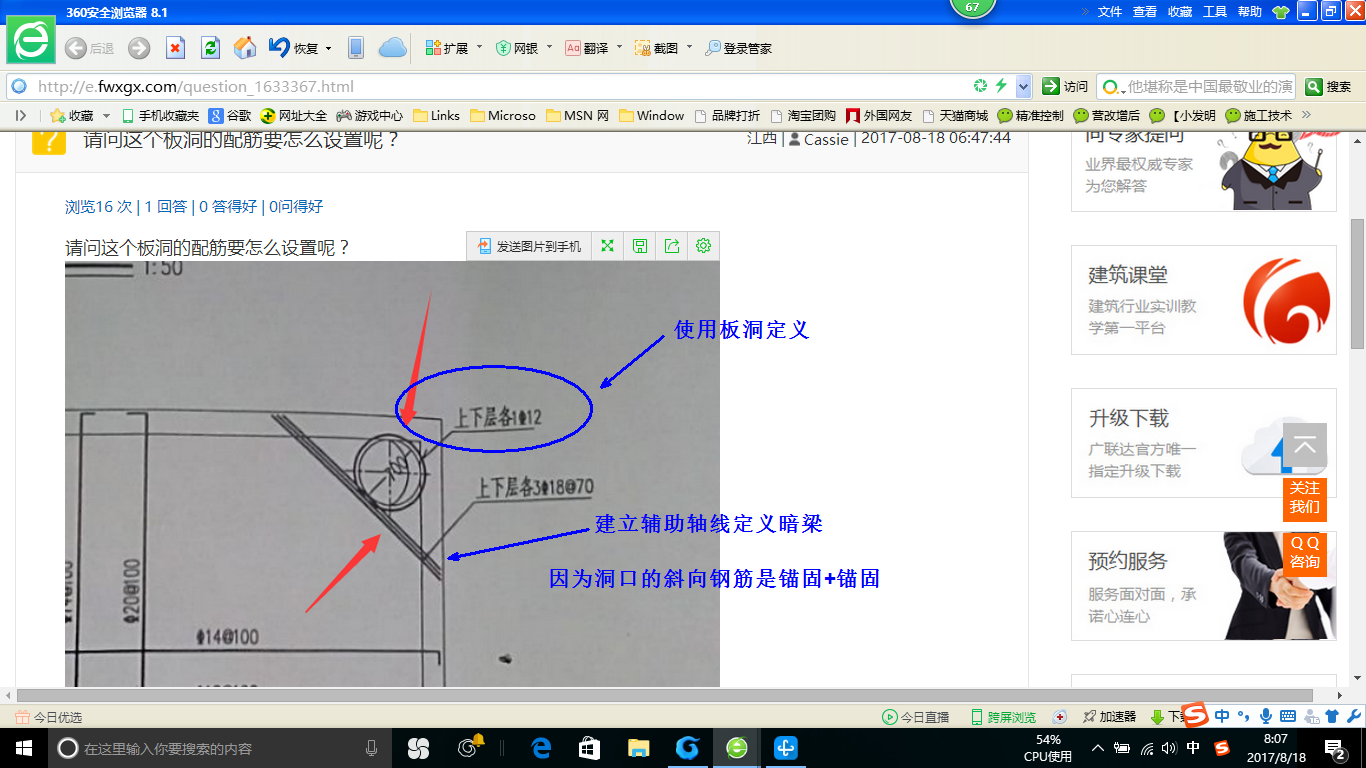Open the 扩展 extensions button
Image resolution: width=1366 pixels, height=768 pixels.
point(446,48)
